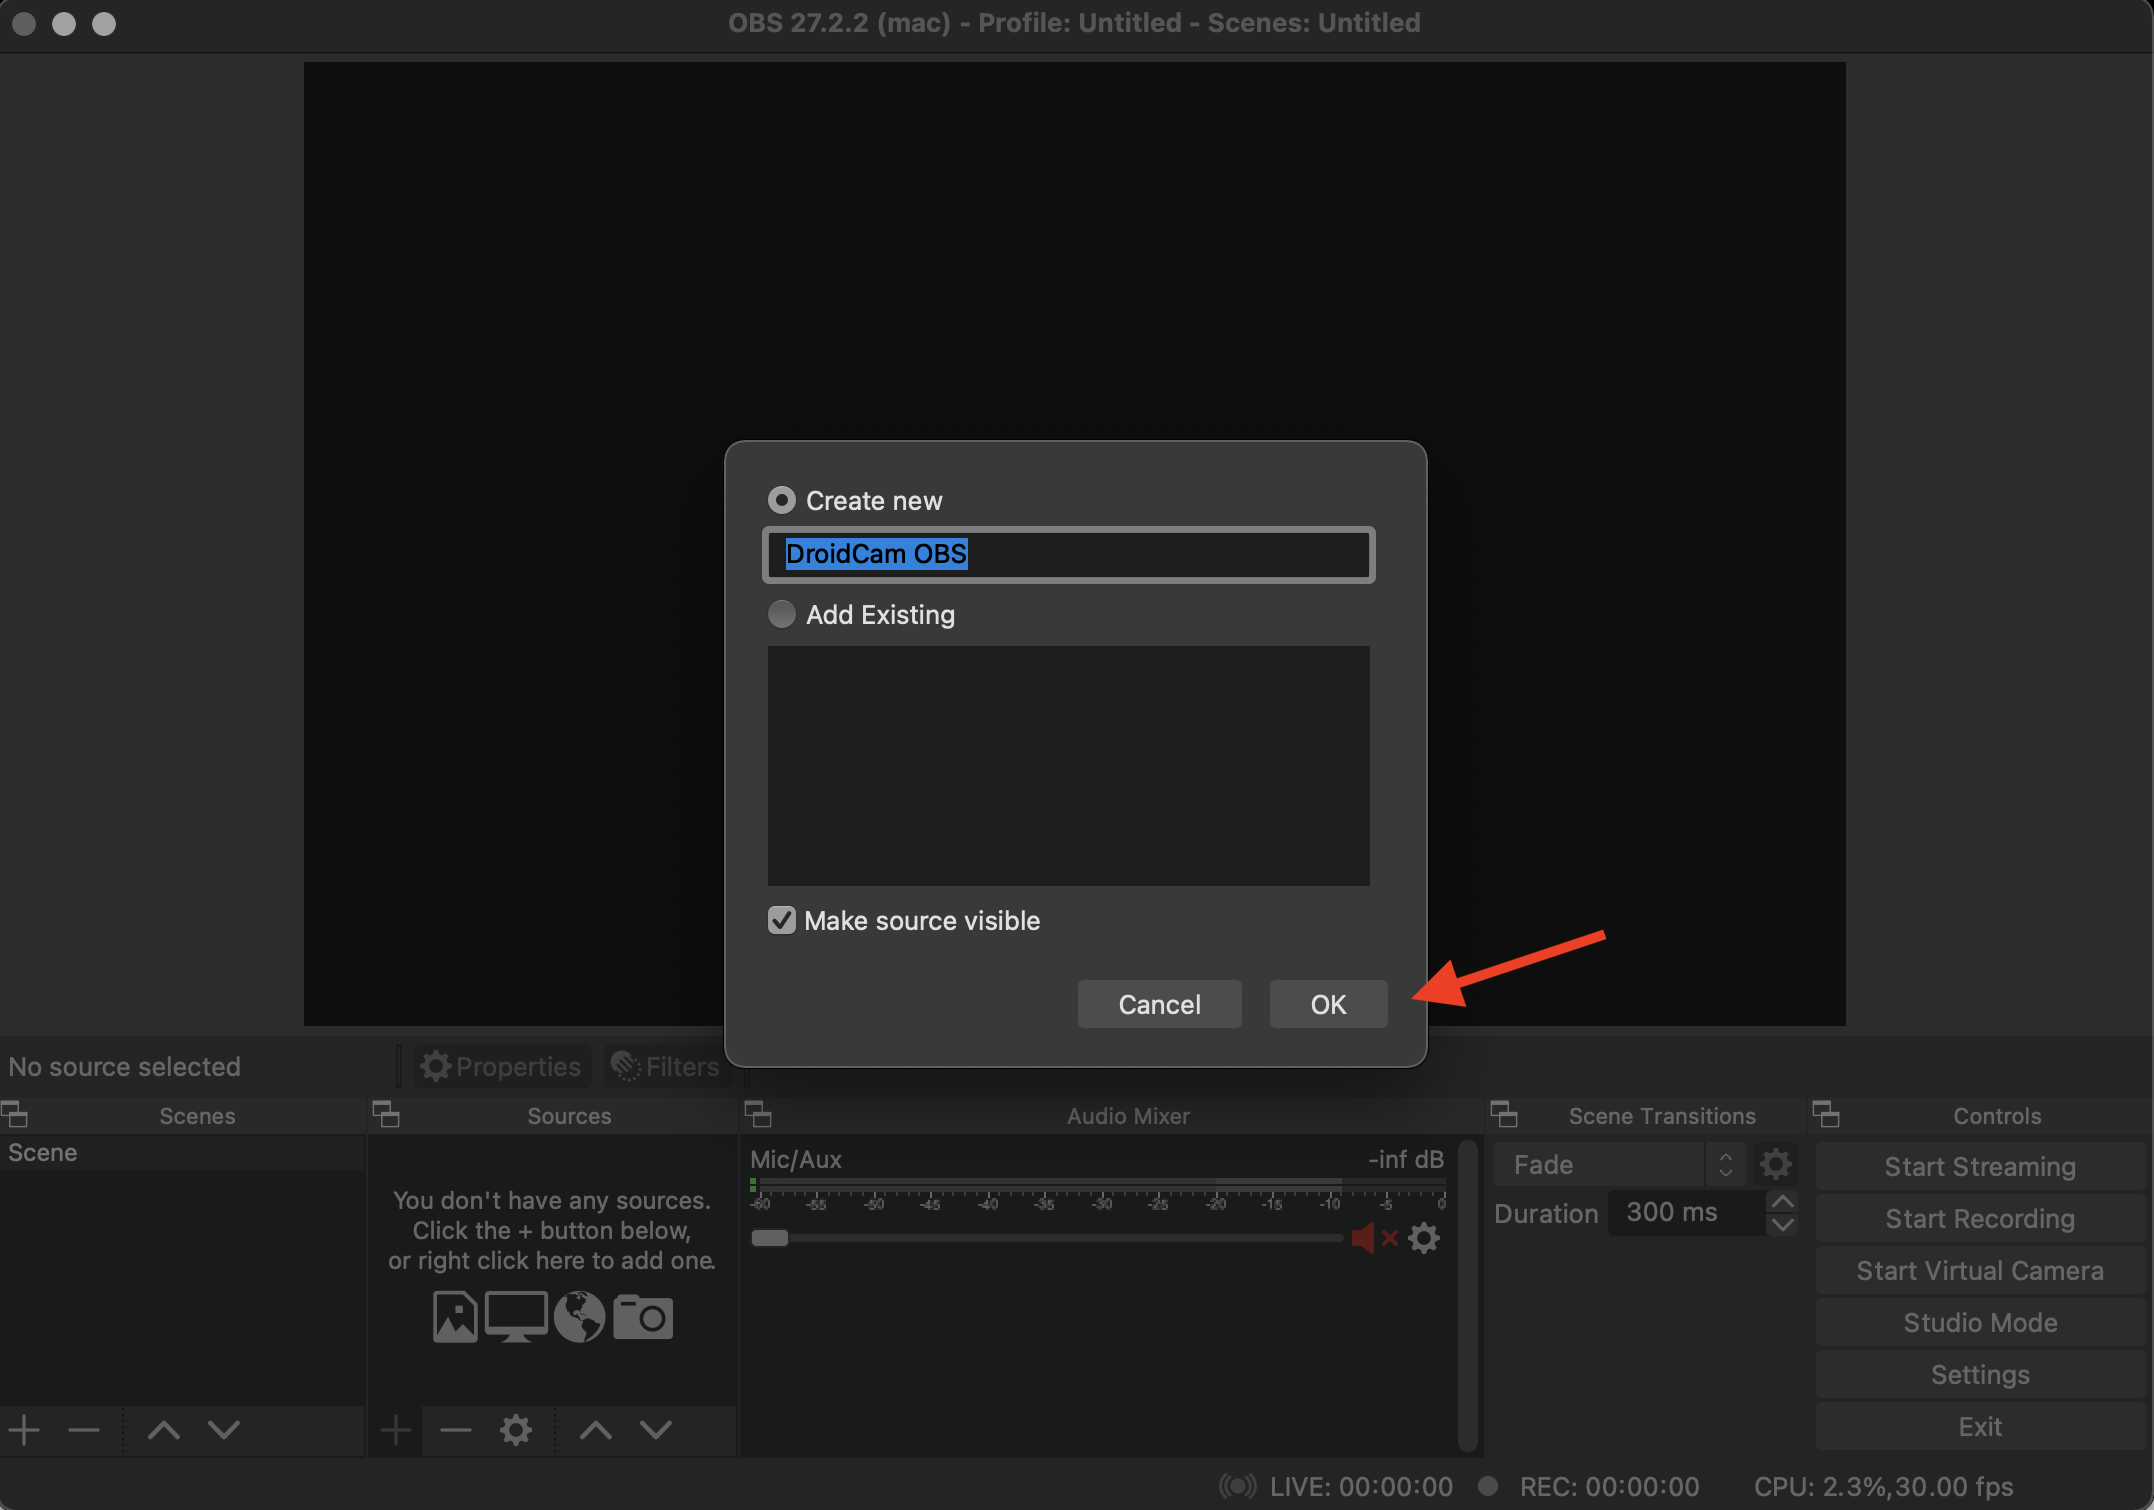Image resolution: width=2154 pixels, height=1510 pixels.
Task: Open Mic/Aux gear settings icon
Action: [1424, 1238]
